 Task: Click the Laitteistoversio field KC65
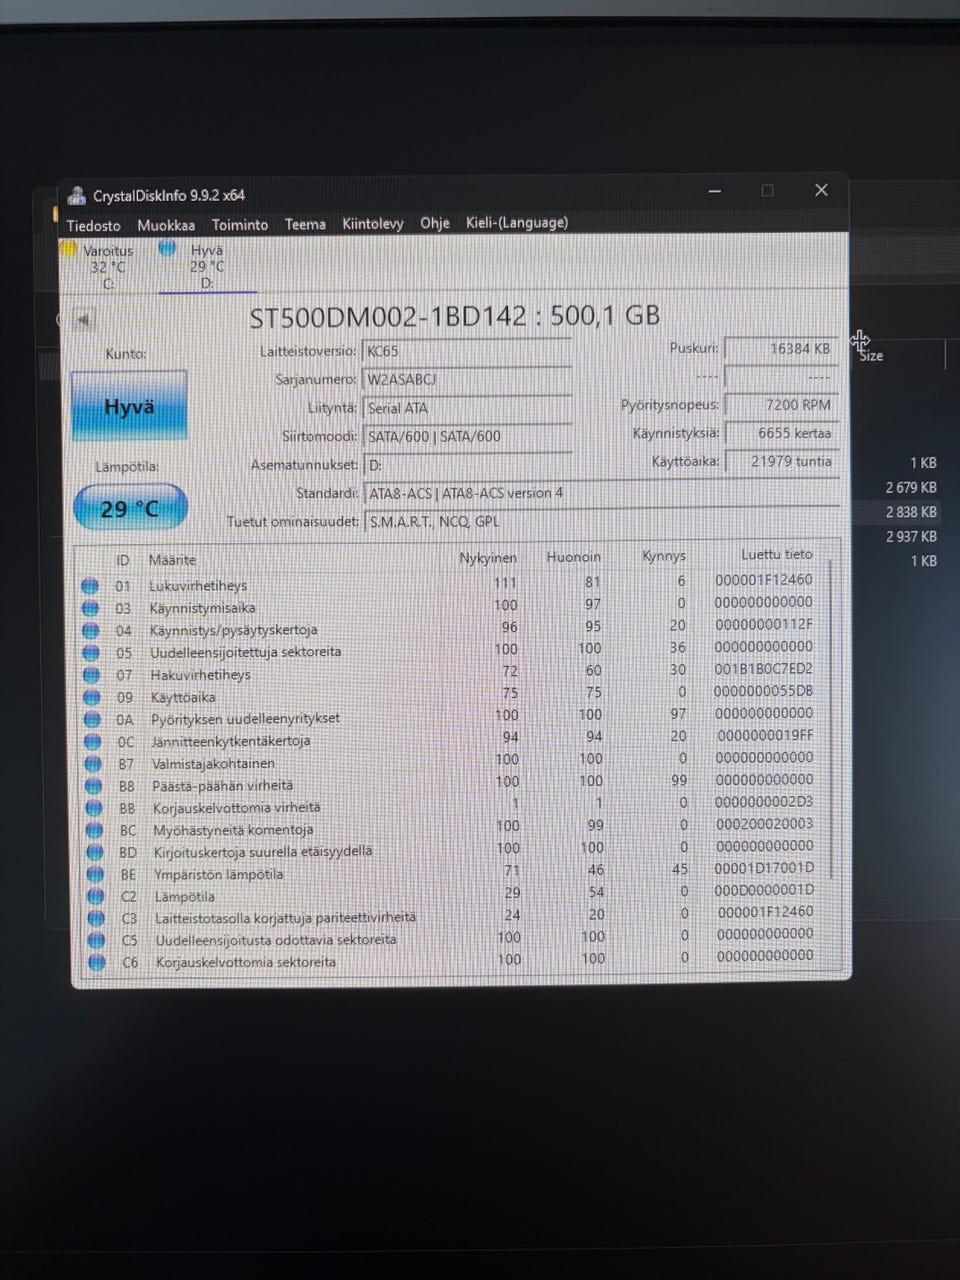467,351
